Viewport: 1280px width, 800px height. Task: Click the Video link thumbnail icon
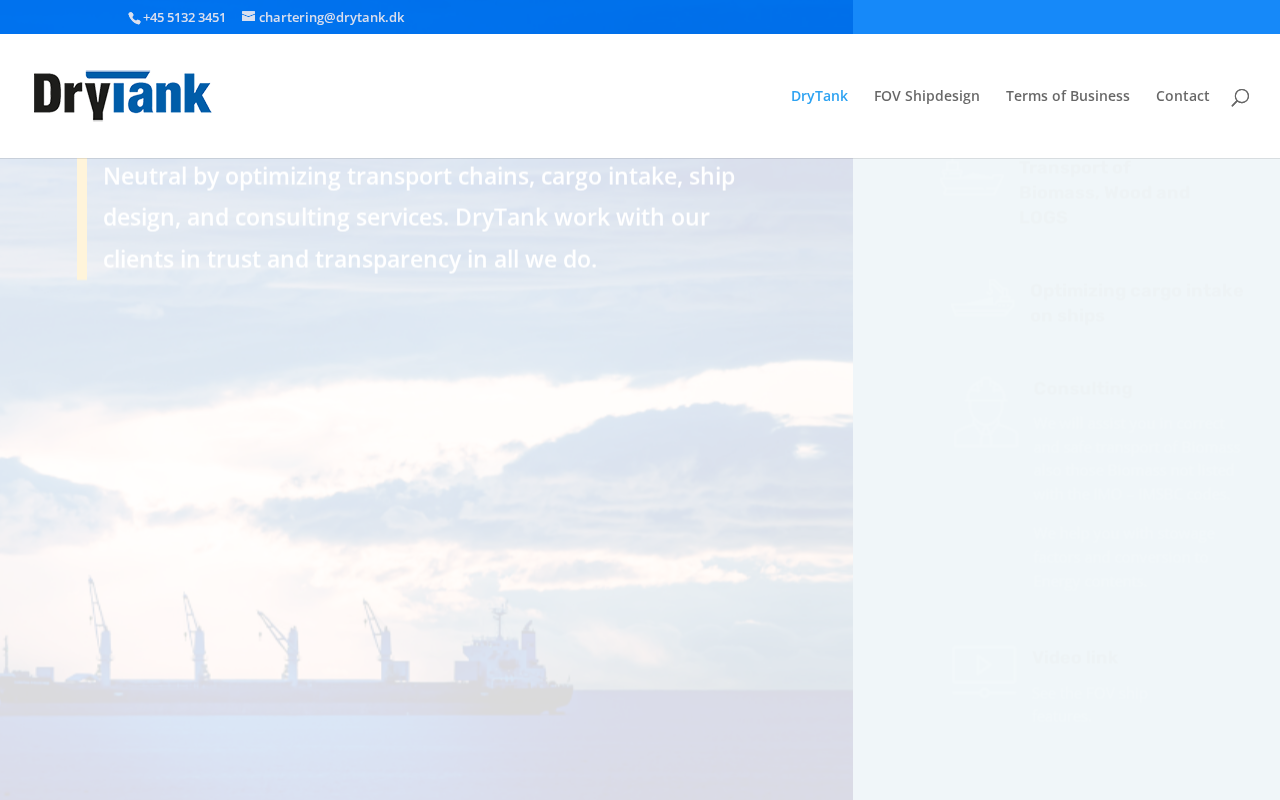click(x=983, y=668)
